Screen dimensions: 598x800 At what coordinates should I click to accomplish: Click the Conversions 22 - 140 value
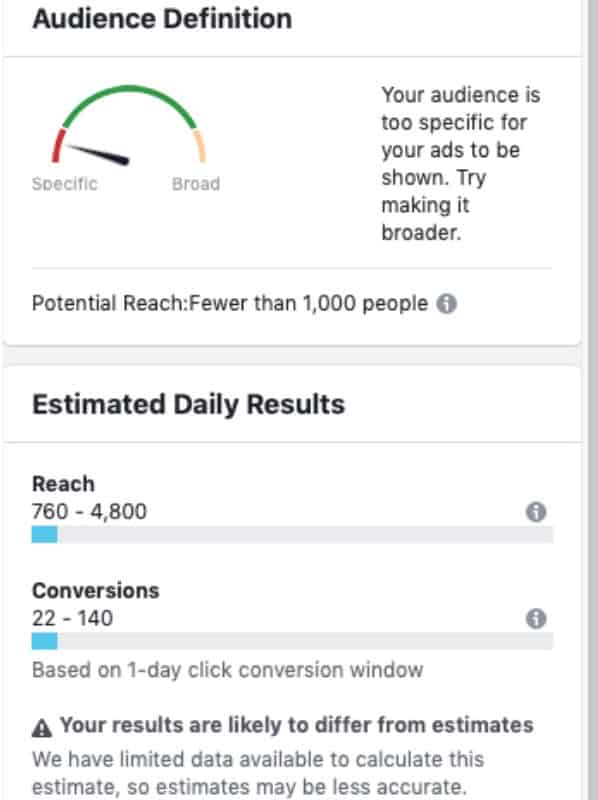pyautogui.click(x=72, y=618)
